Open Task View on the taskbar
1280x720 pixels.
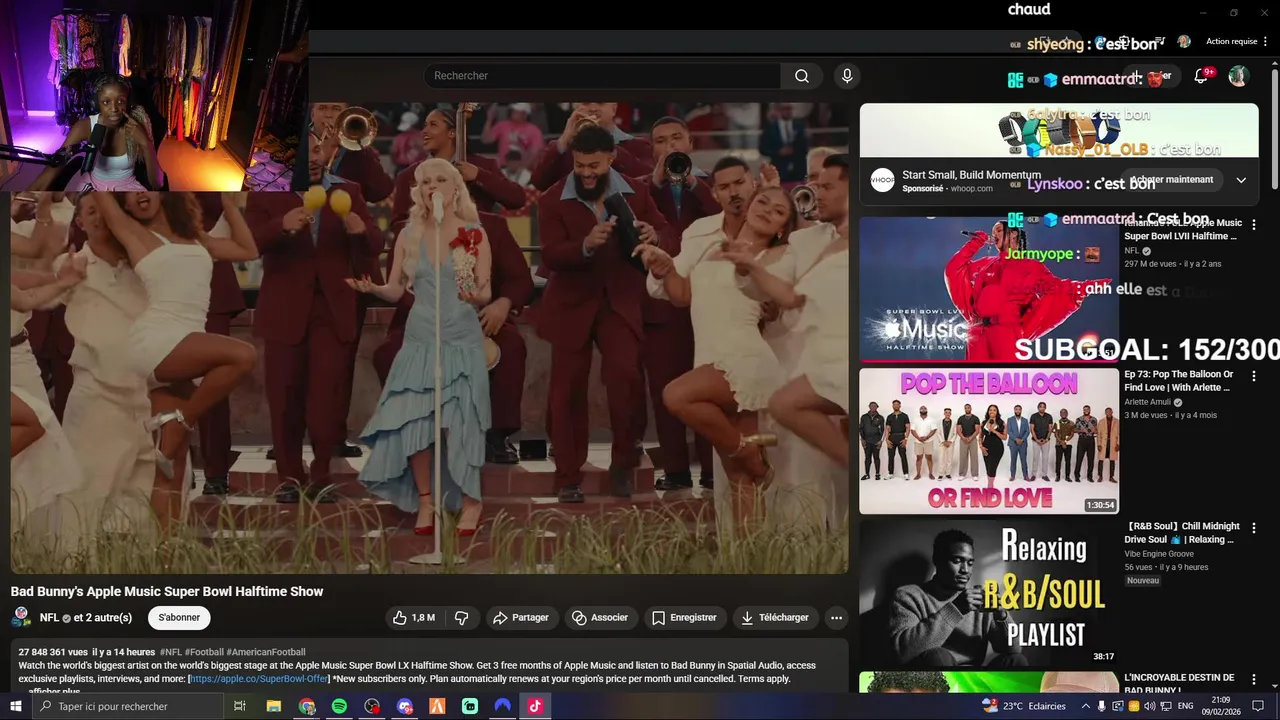[240, 706]
